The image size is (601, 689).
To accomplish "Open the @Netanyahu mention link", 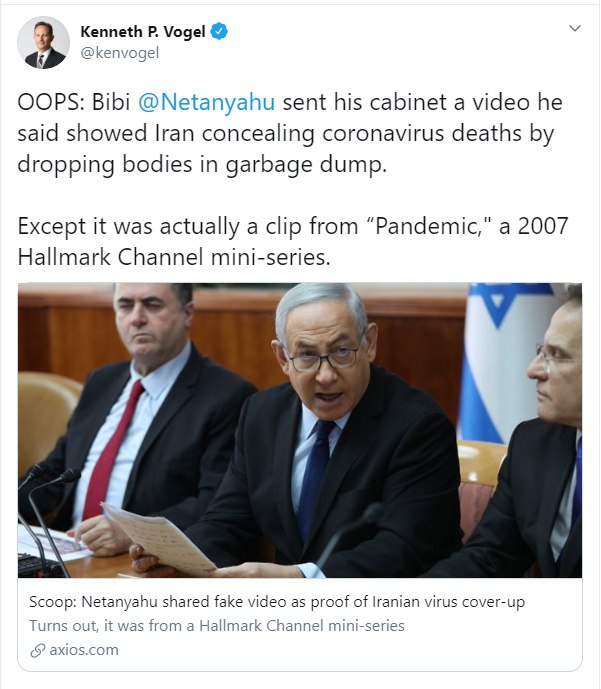I will coord(206,102).
